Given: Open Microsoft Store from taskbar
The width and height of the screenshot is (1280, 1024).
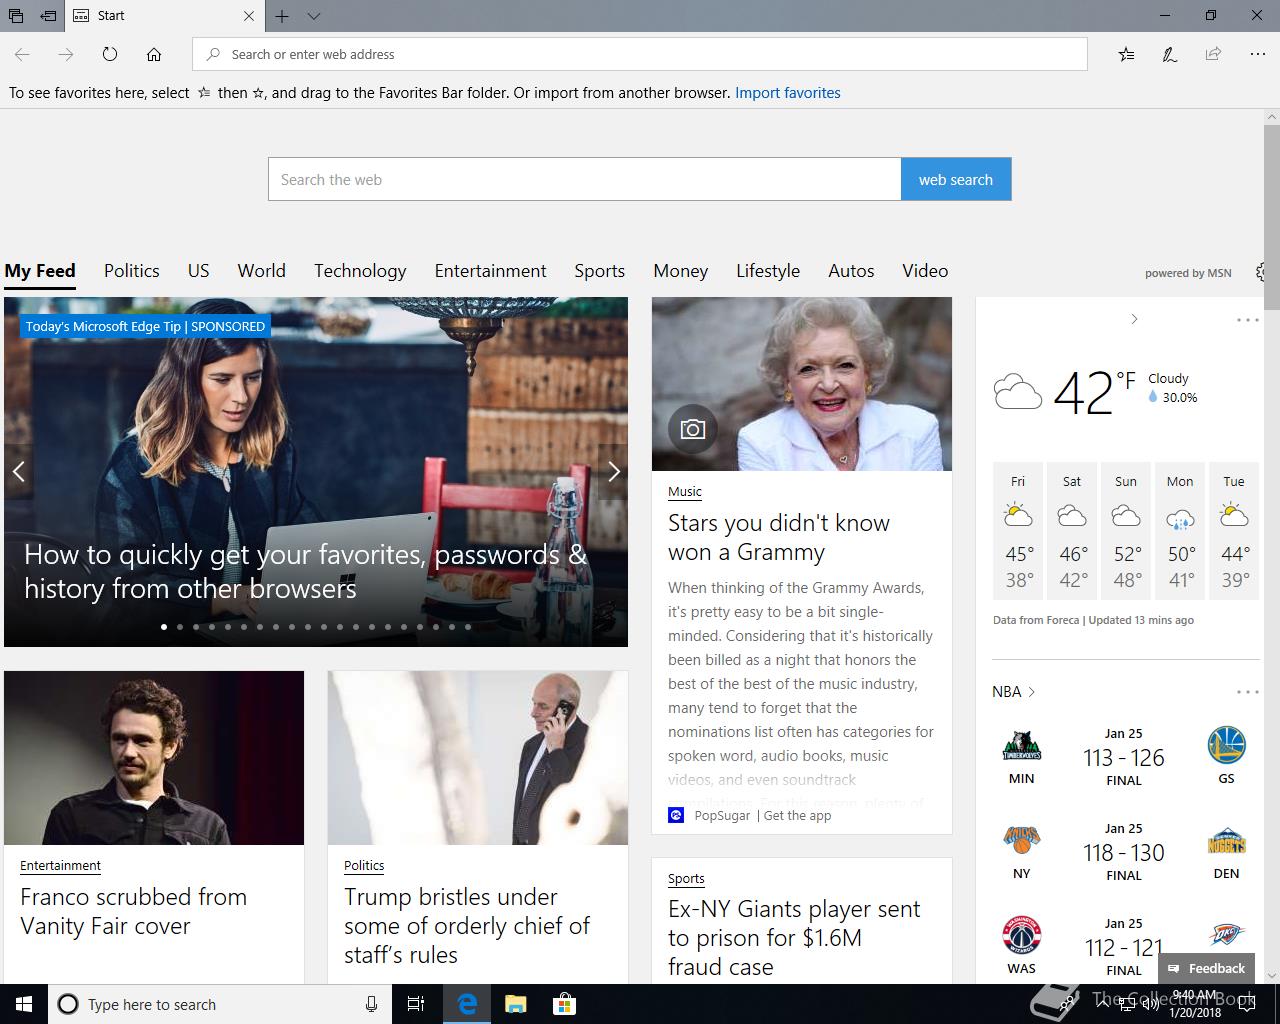Looking at the screenshot, I should pos(564,1004).
